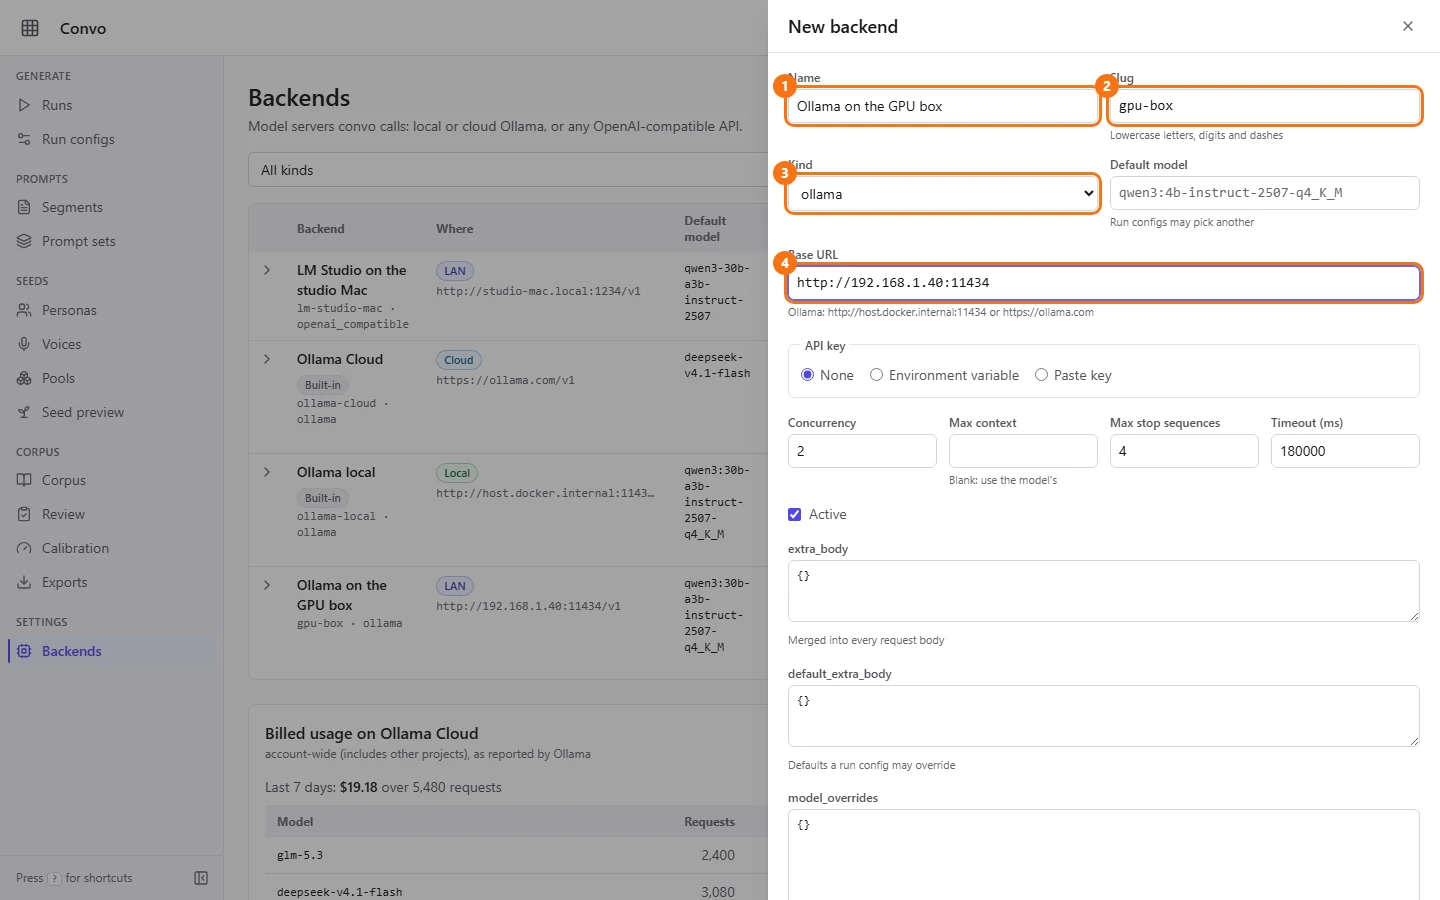Click the Run configs sliders icon
Viewport: 1440px width, 900px height.
point(24,139)
